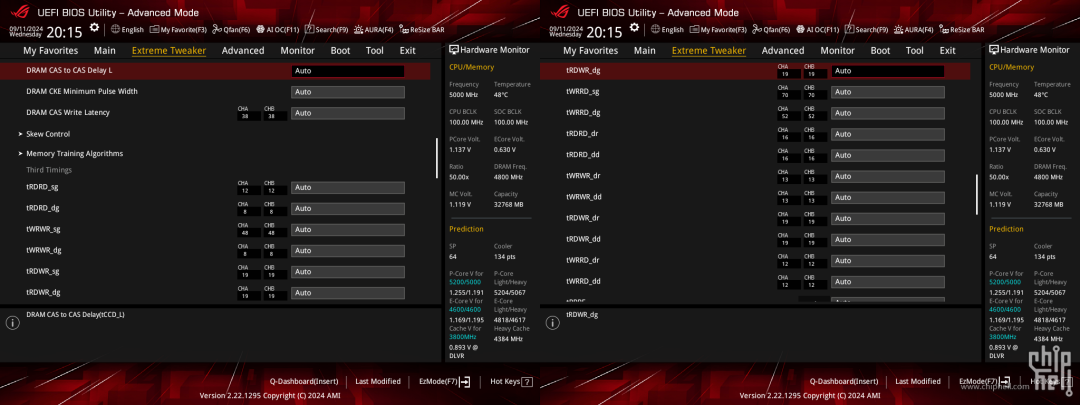Viewport: 1080px width, 405px height.
Task: Select Extreme Tweaker tab in left screen
Action: coord(169,50)
